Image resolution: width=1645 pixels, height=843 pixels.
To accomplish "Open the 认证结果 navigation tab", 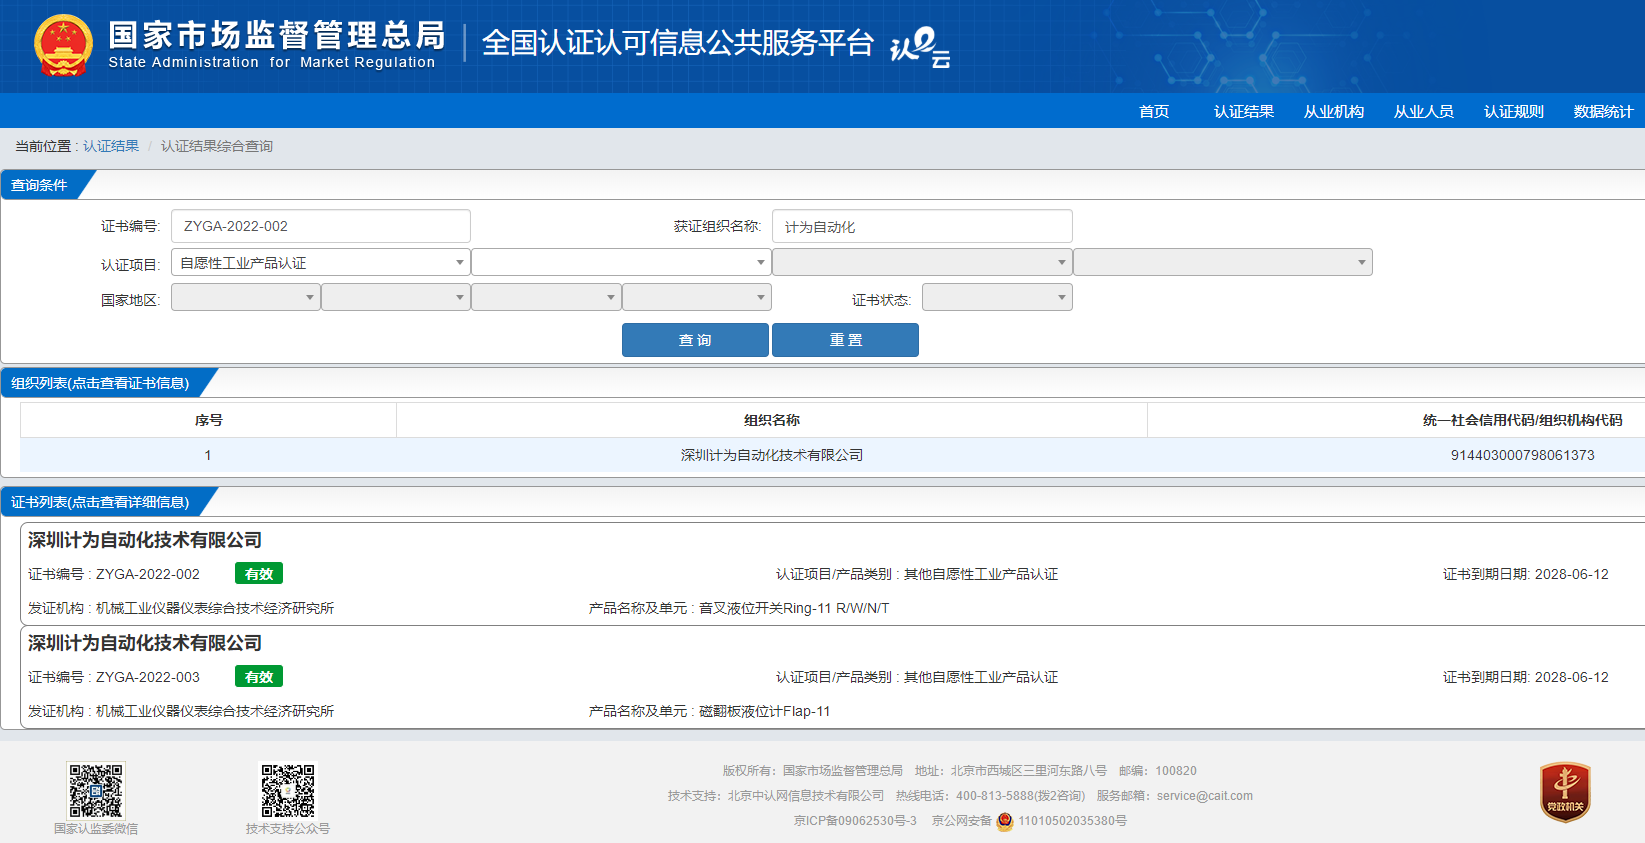I will click(1244, 111).
